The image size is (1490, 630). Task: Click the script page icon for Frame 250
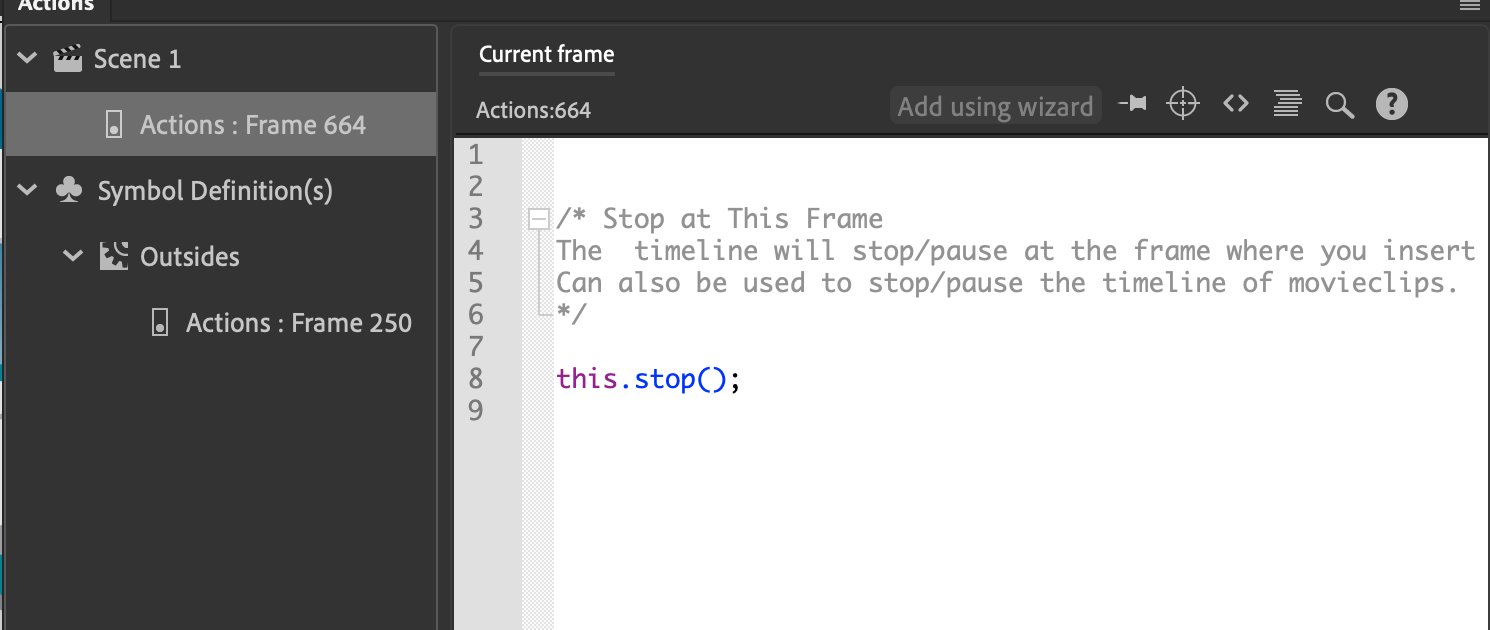coord(160,322)
